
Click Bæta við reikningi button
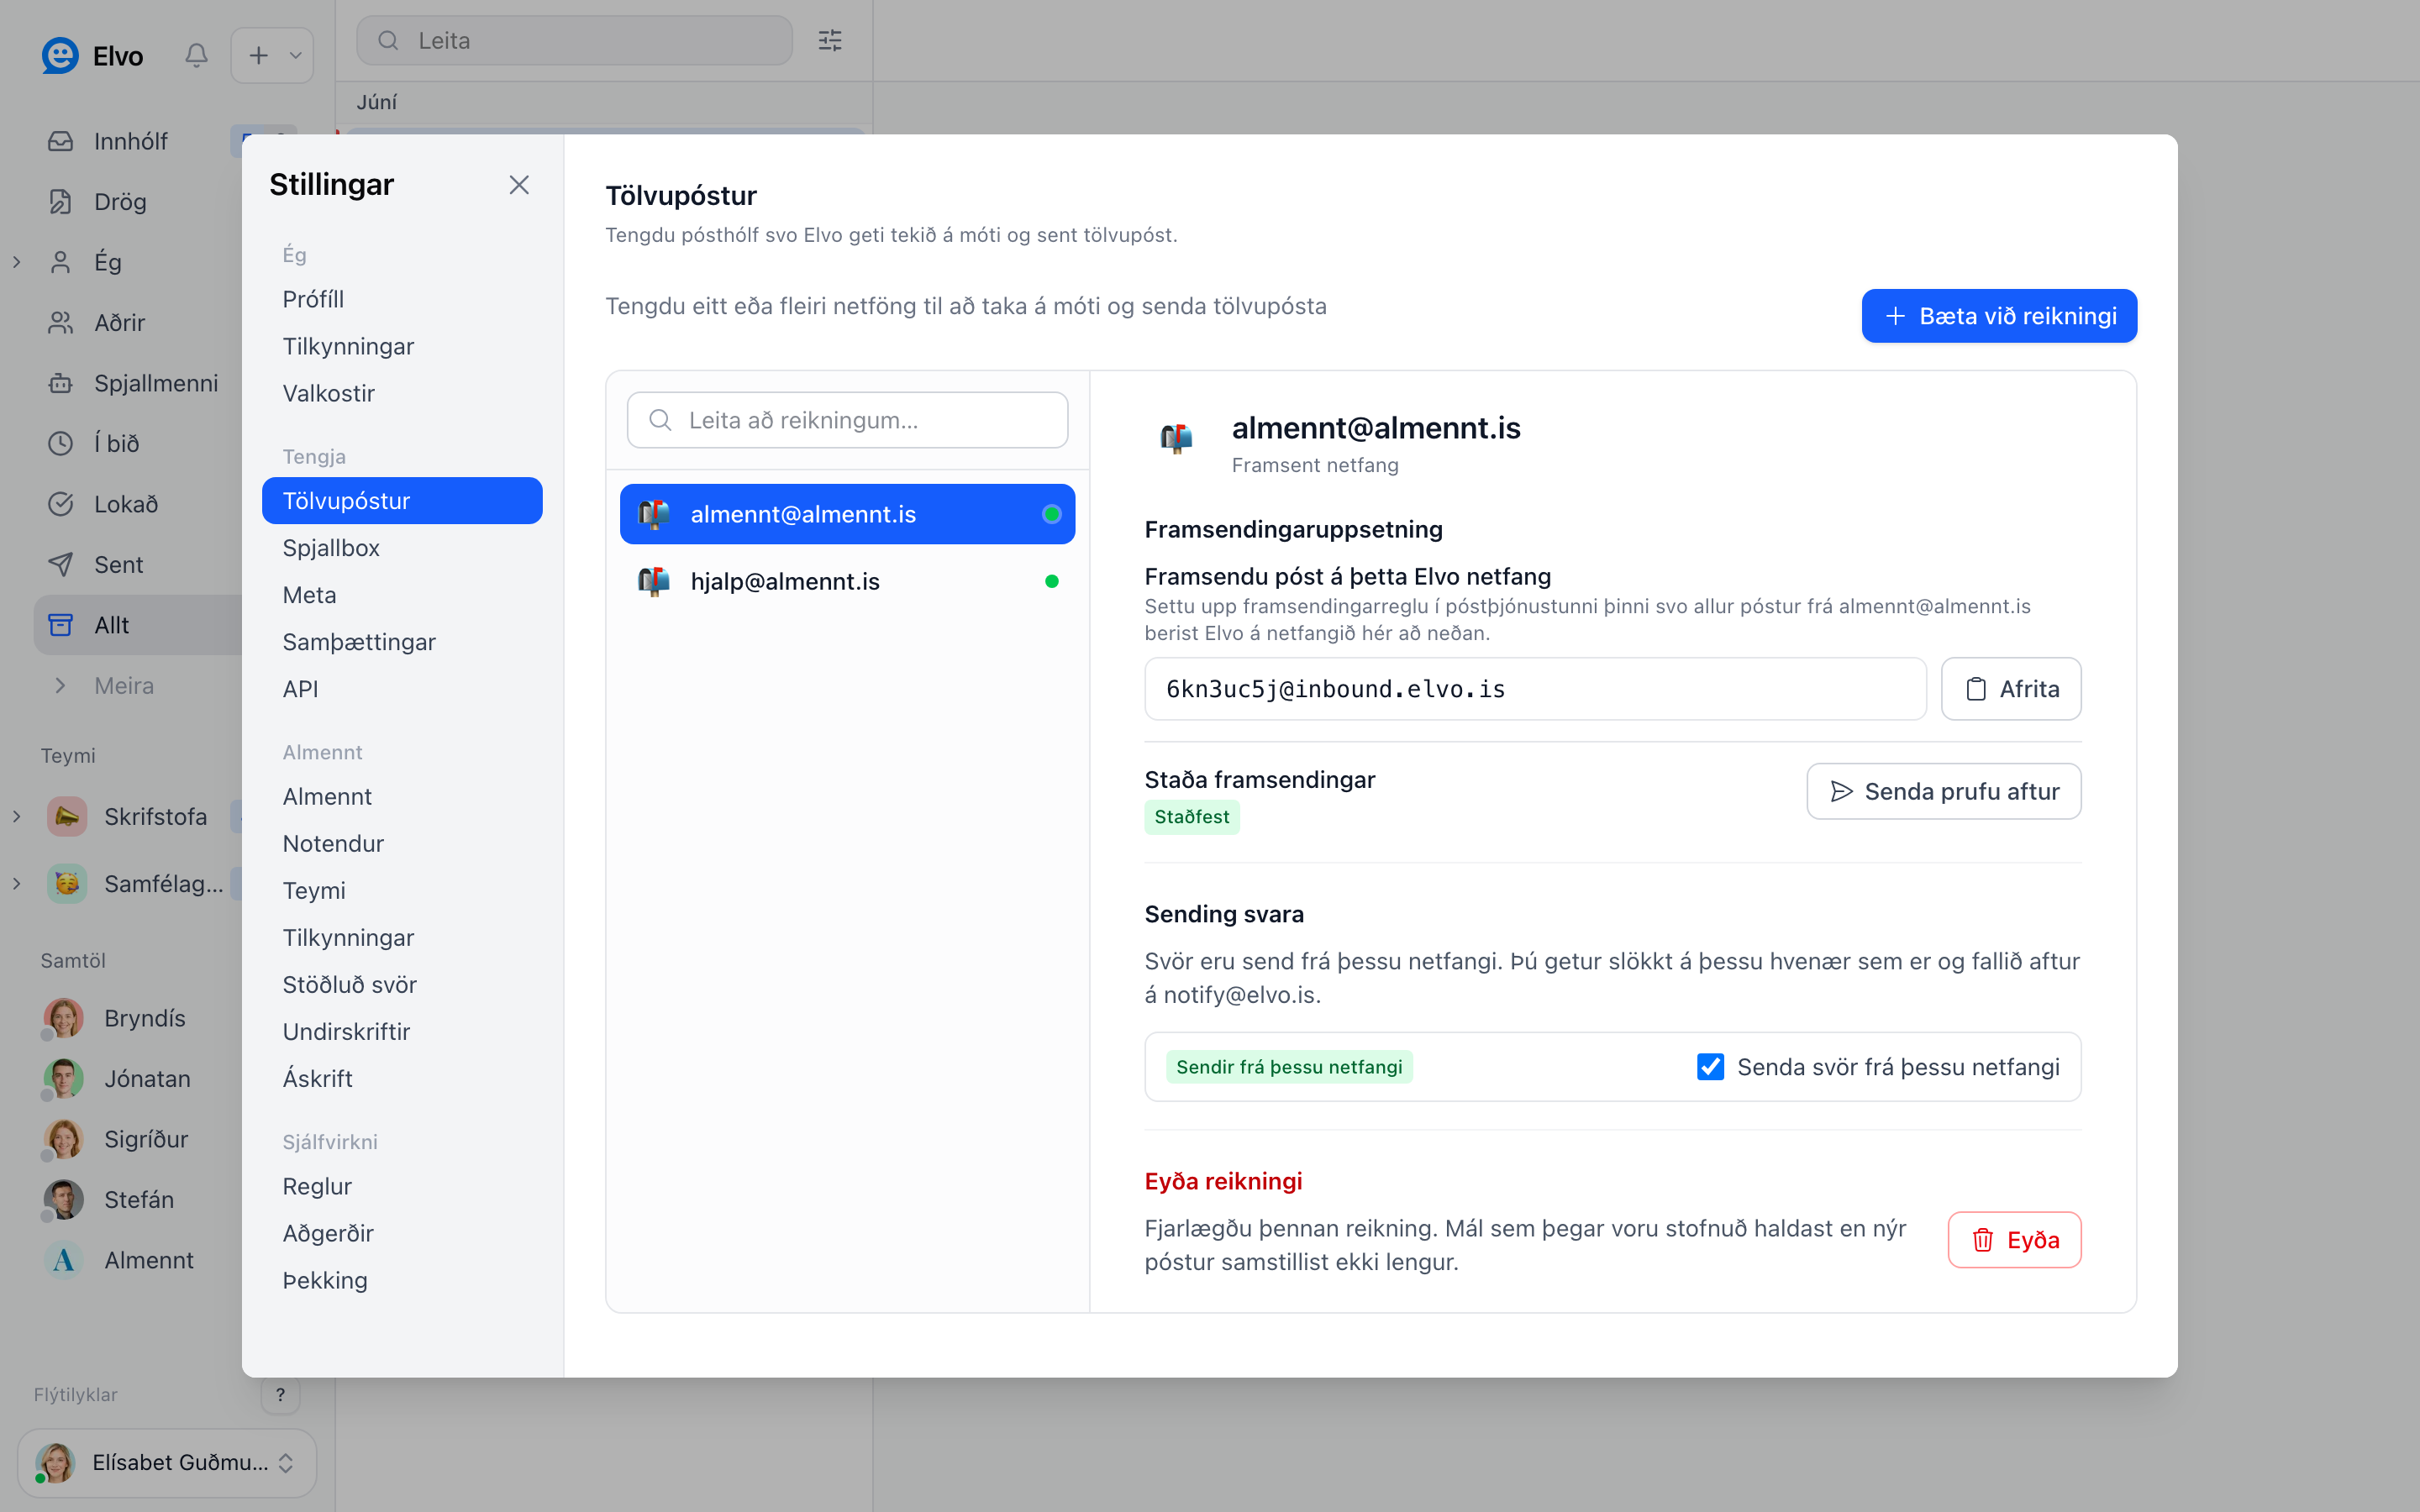[1999, 316]
